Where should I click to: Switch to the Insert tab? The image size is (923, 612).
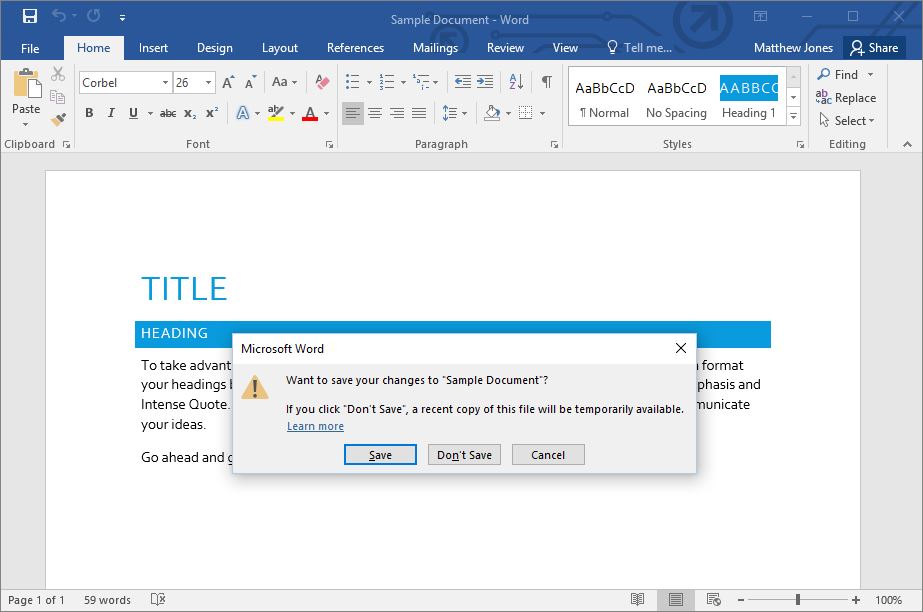pos(153,48)
